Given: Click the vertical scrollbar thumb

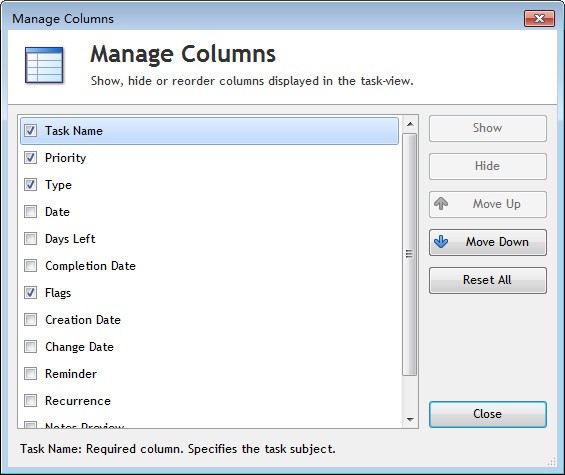Looking at the screenshot, I should [410, 254].
